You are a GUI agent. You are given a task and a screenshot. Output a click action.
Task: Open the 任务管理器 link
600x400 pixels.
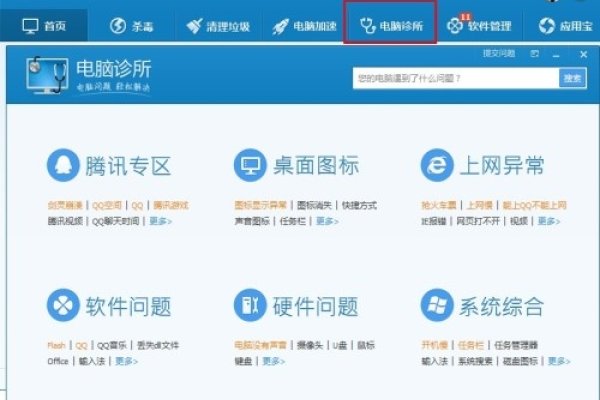tap(516, 346)
